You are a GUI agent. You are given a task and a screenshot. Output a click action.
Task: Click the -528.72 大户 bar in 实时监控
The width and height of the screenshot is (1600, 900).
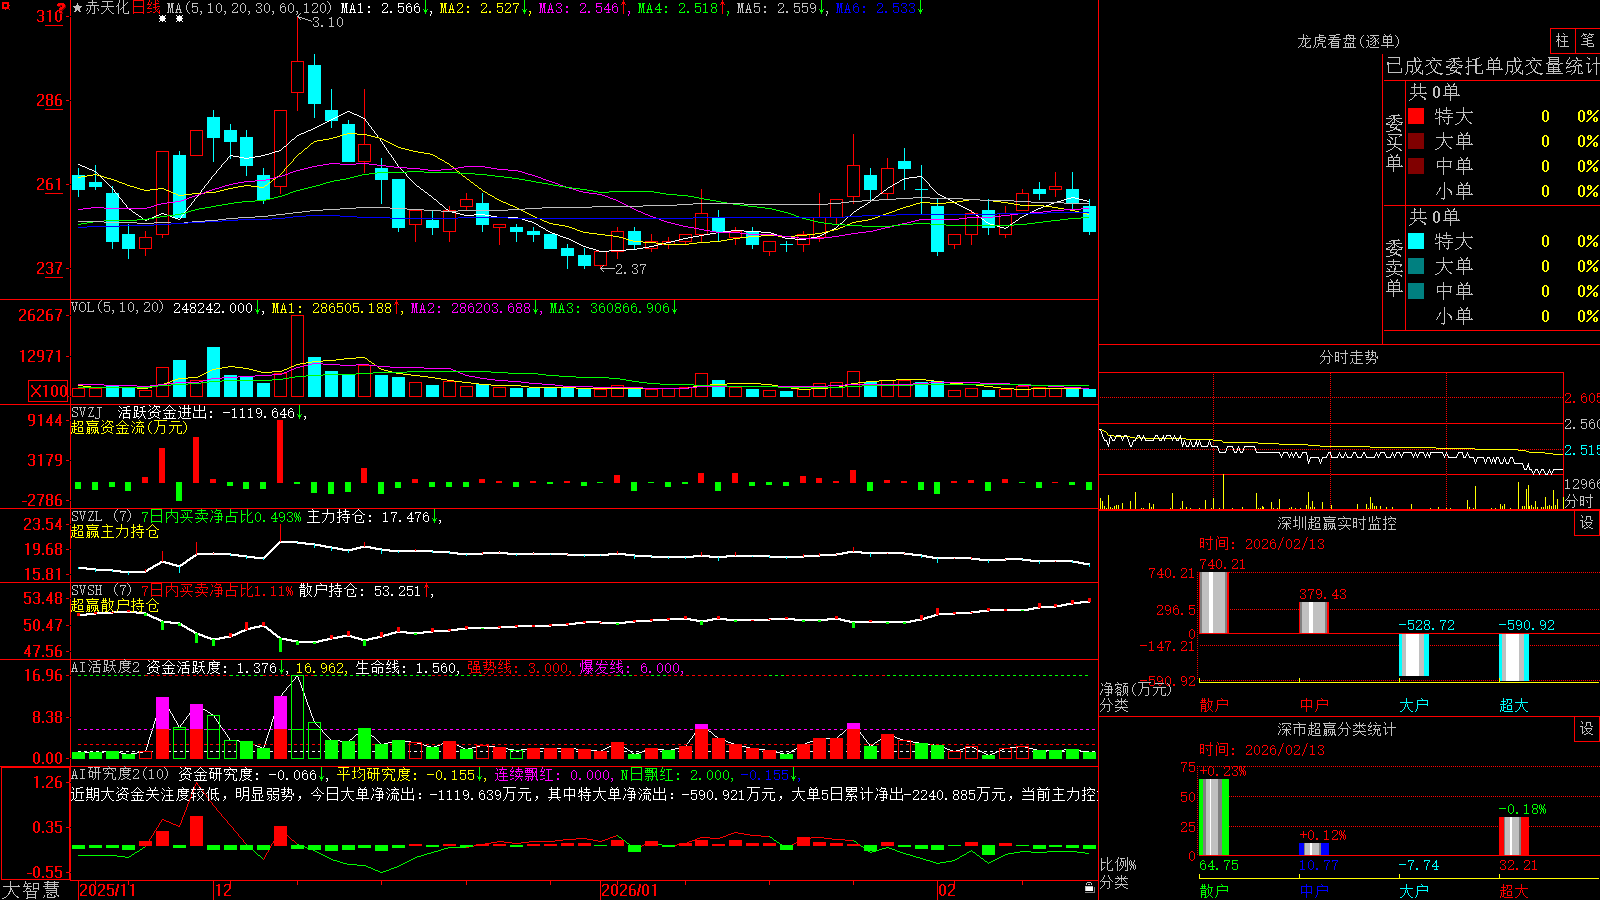pos(1414,655)
